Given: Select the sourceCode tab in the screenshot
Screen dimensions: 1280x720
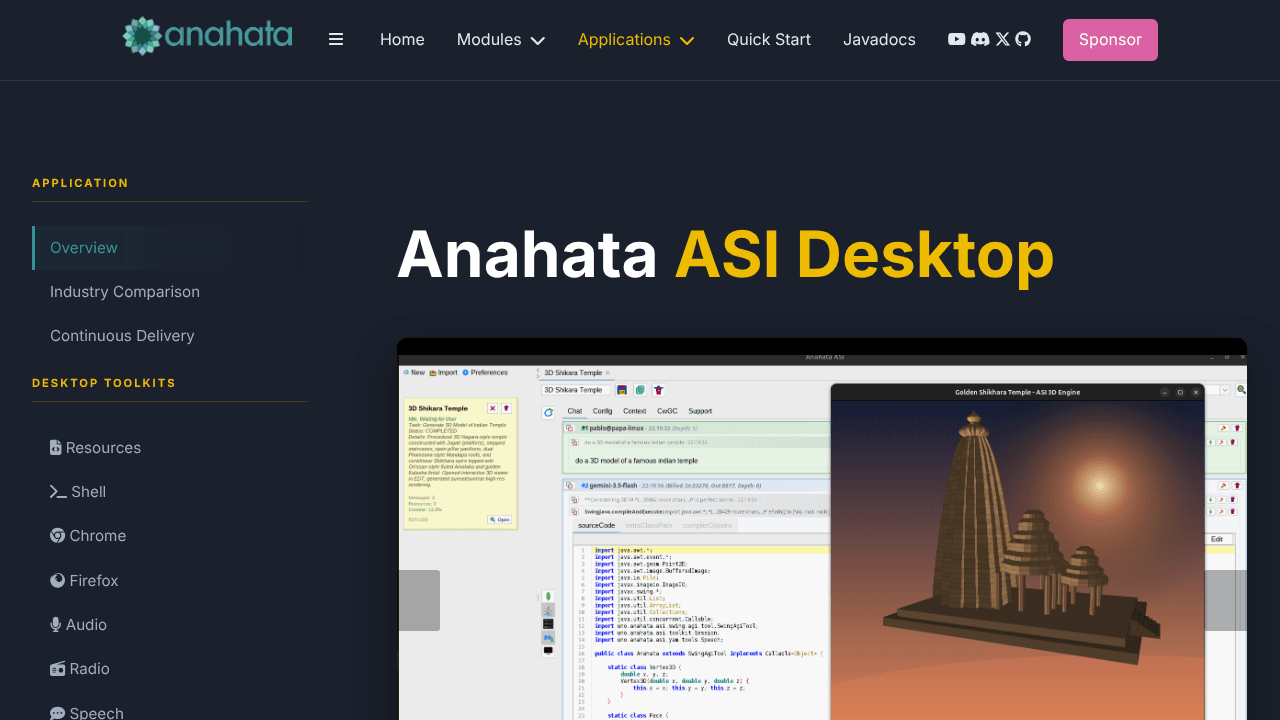Looking at the screenshot, I should [596, 525].
